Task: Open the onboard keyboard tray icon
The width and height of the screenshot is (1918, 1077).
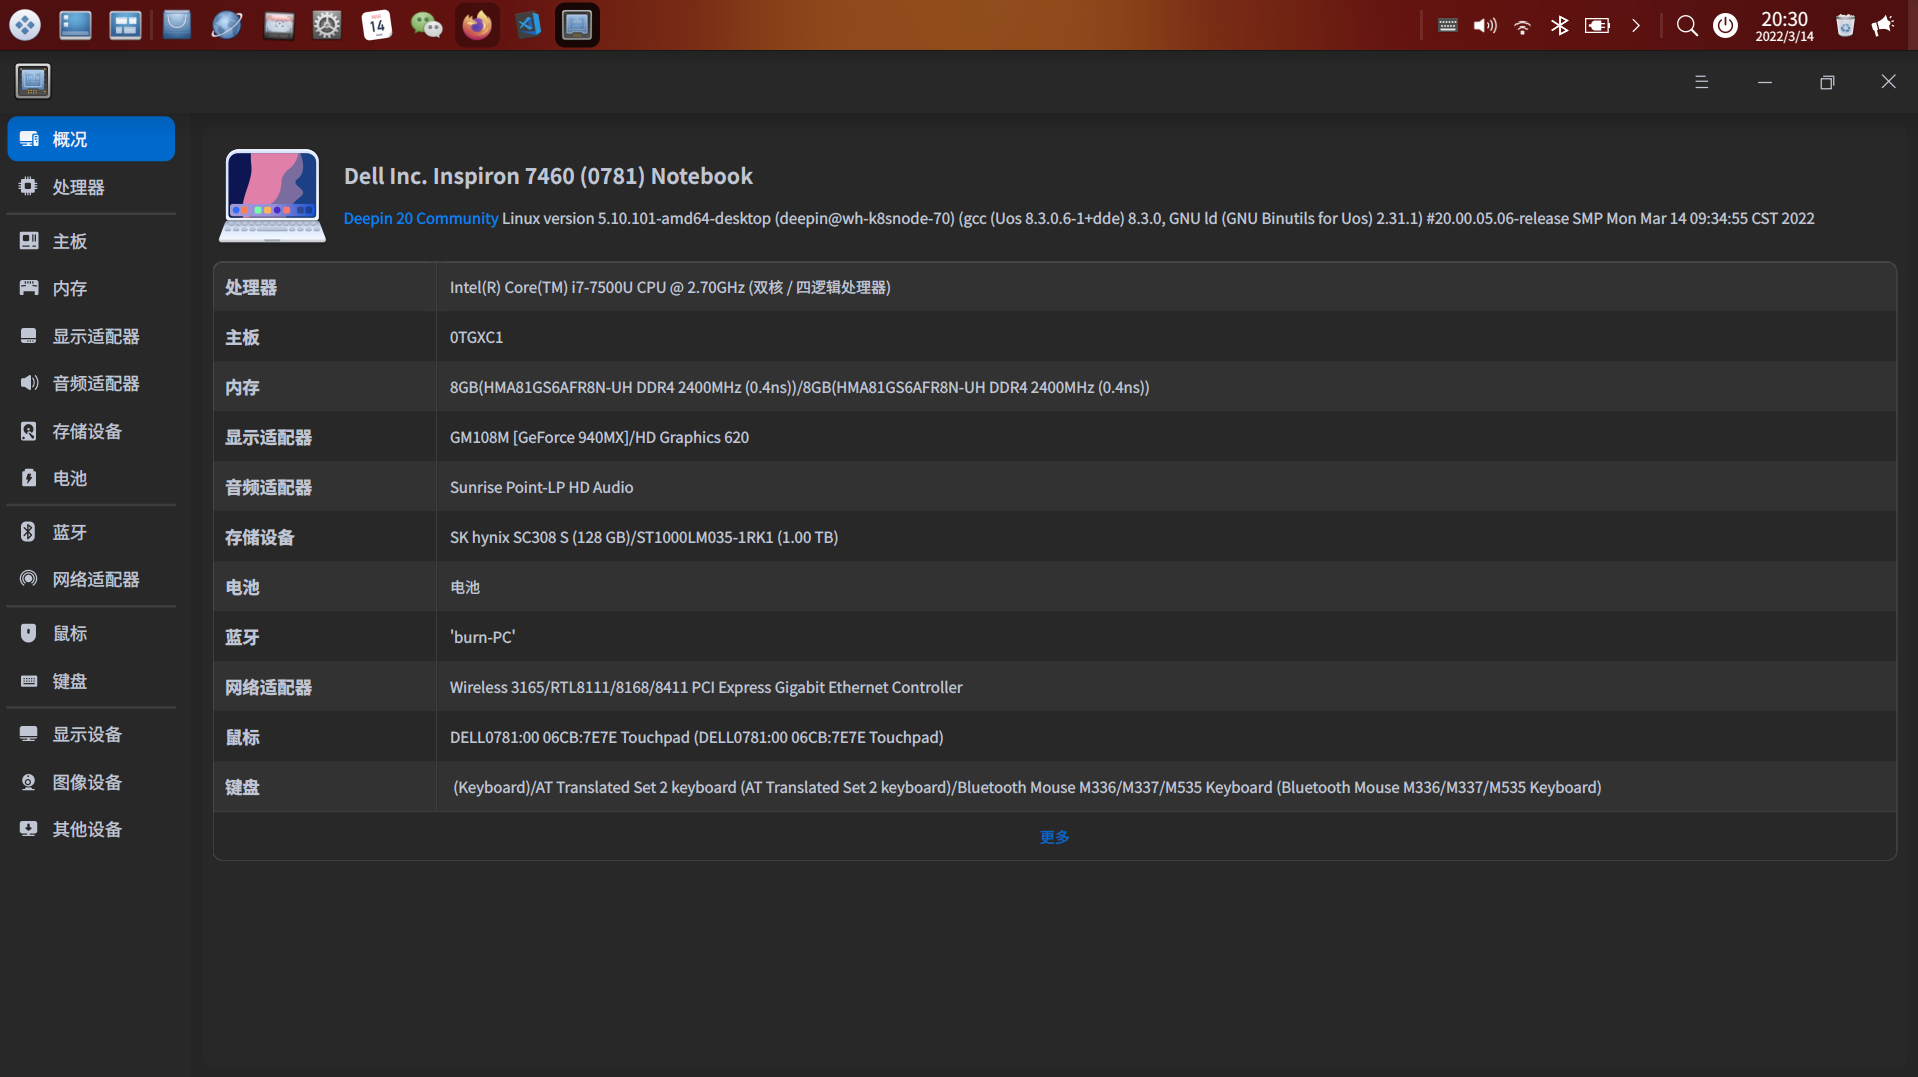Action: [x=1447, y=25]
